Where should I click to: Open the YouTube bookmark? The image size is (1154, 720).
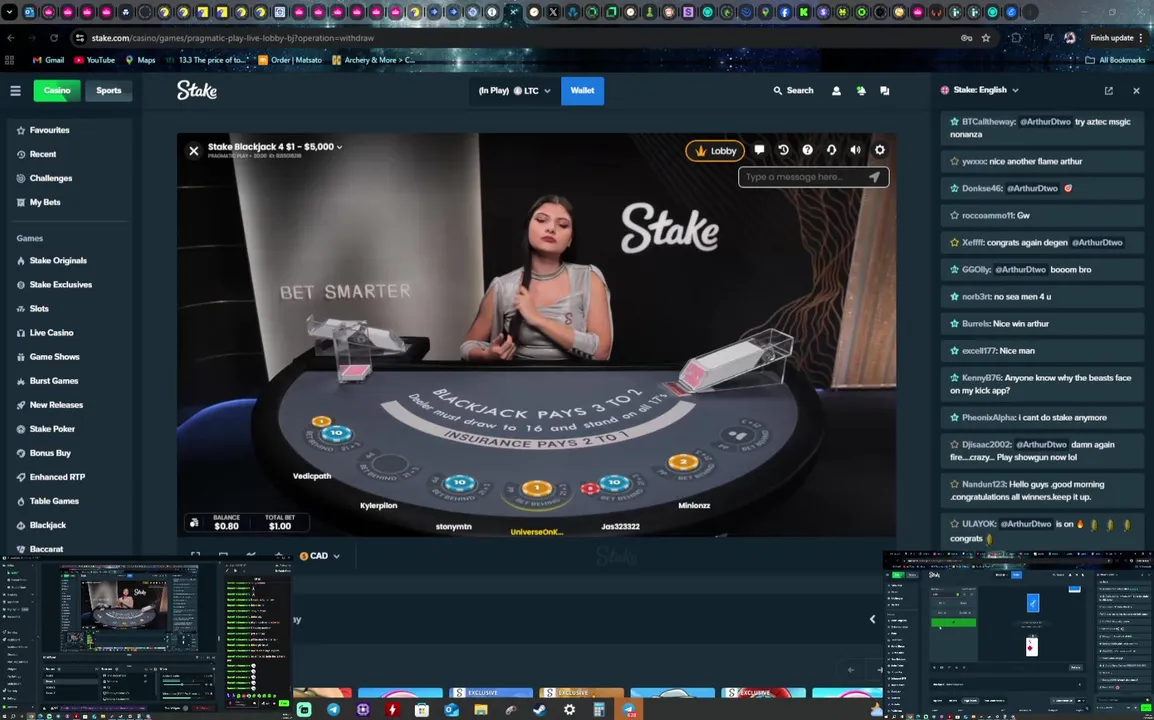(94, 60)
